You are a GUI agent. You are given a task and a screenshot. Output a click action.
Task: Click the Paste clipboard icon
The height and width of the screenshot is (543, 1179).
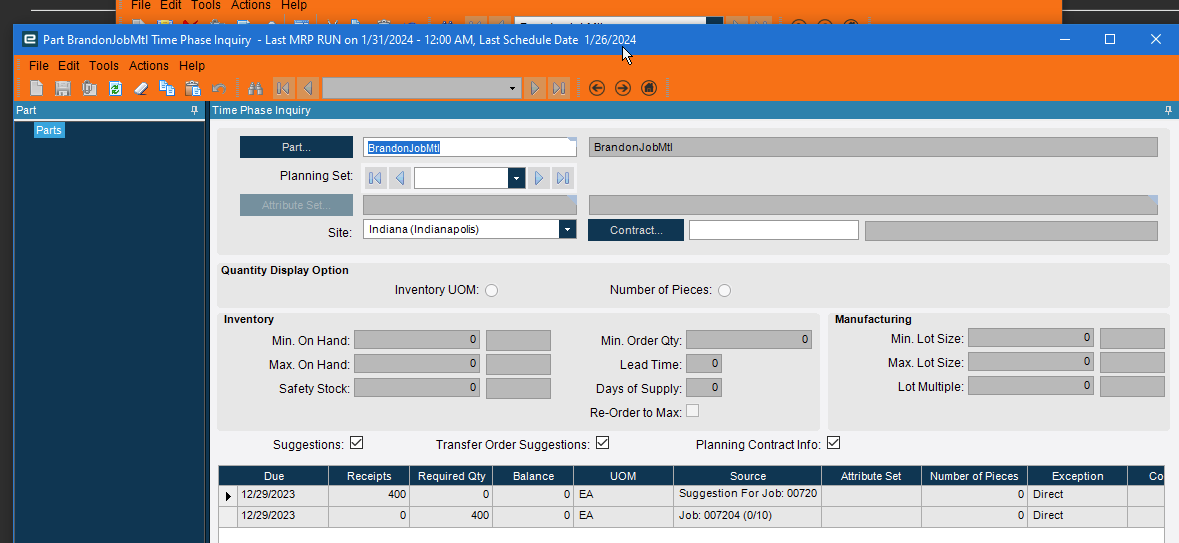(x=193, y=88)
